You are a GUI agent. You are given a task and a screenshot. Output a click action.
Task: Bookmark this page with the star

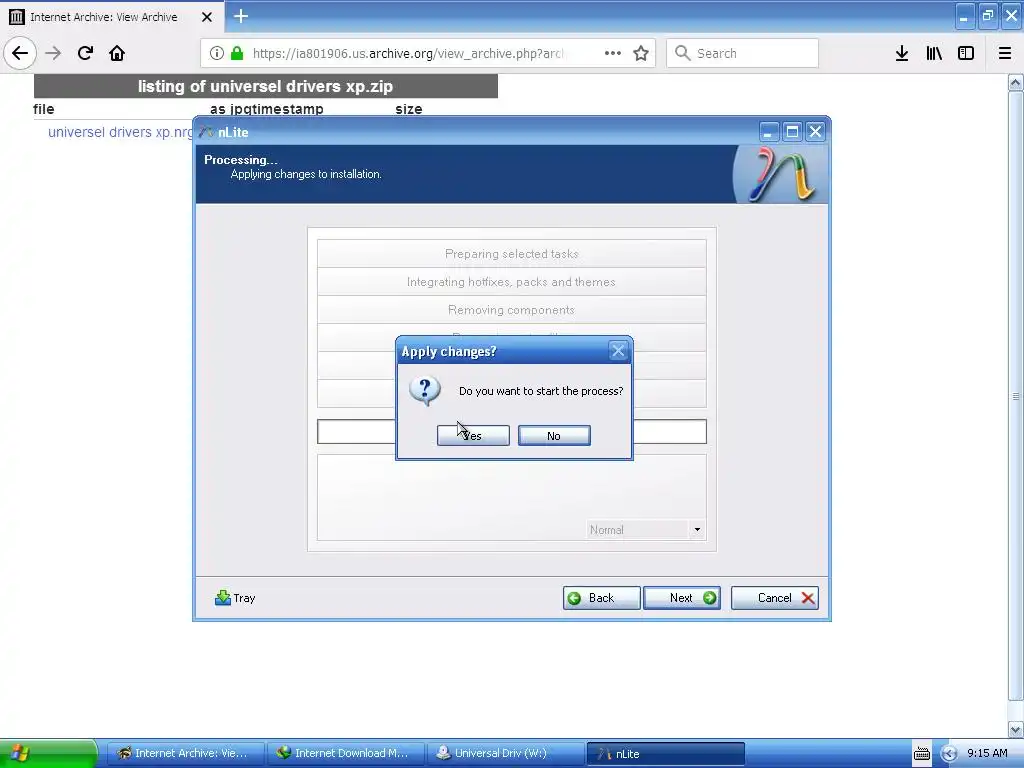(x=641, y=53)
